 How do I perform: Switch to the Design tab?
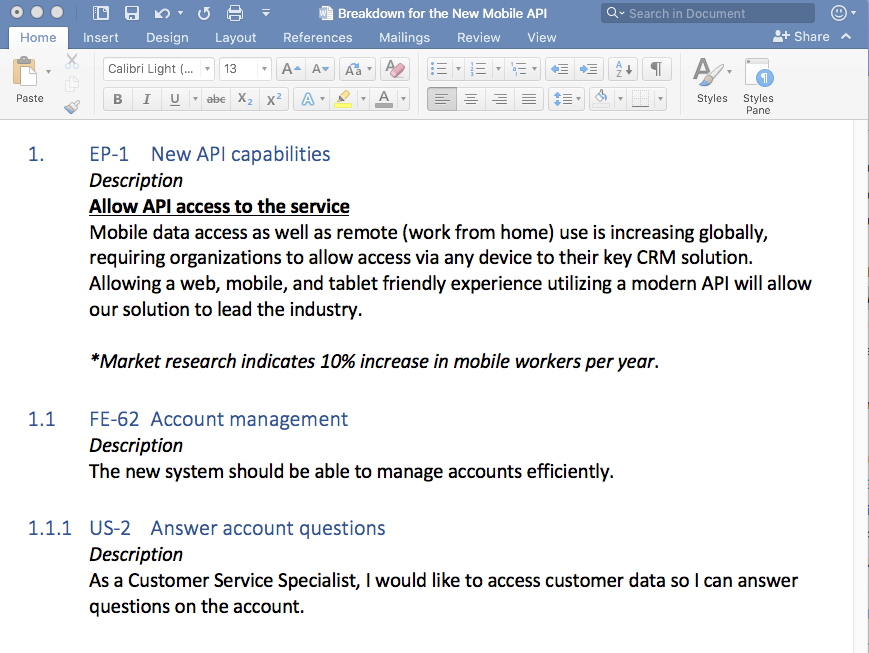coord(167,38)
